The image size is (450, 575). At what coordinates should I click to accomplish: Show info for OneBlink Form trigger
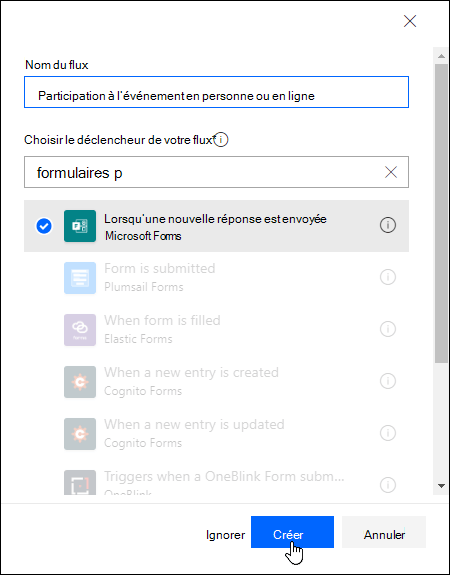388,485
